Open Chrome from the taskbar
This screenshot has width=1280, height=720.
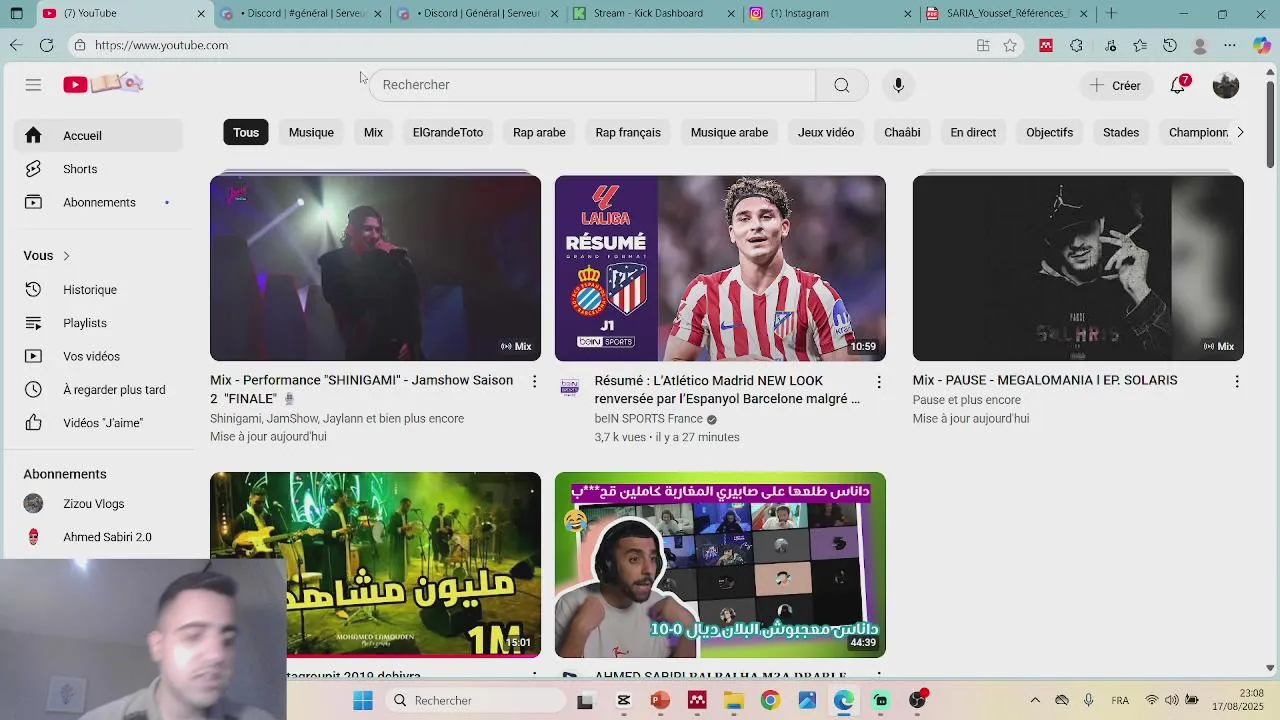pyautogui.click(x=770, y=701)
